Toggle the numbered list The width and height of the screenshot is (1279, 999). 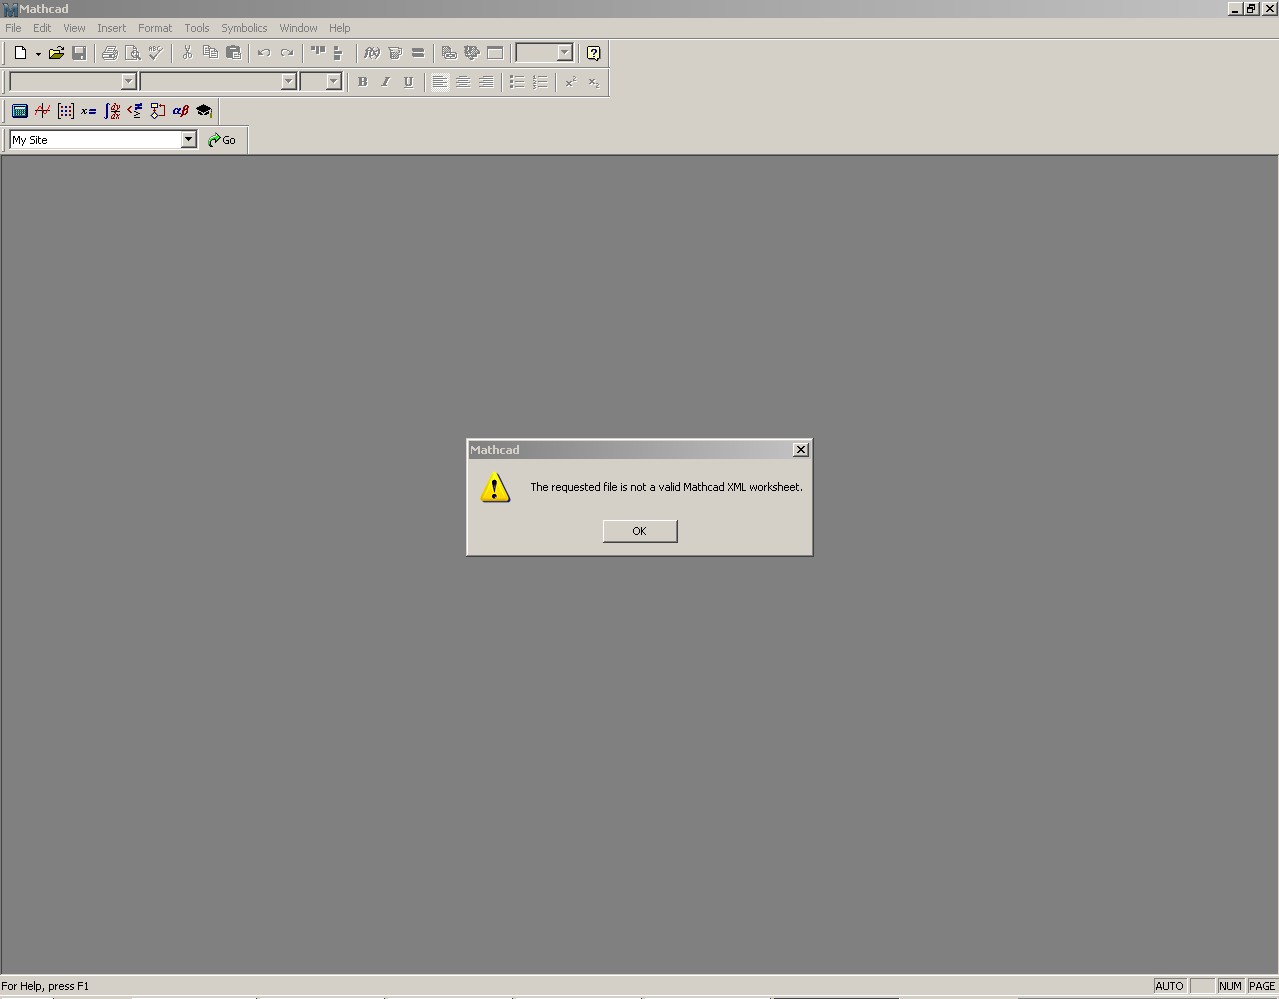pos(540,82)
